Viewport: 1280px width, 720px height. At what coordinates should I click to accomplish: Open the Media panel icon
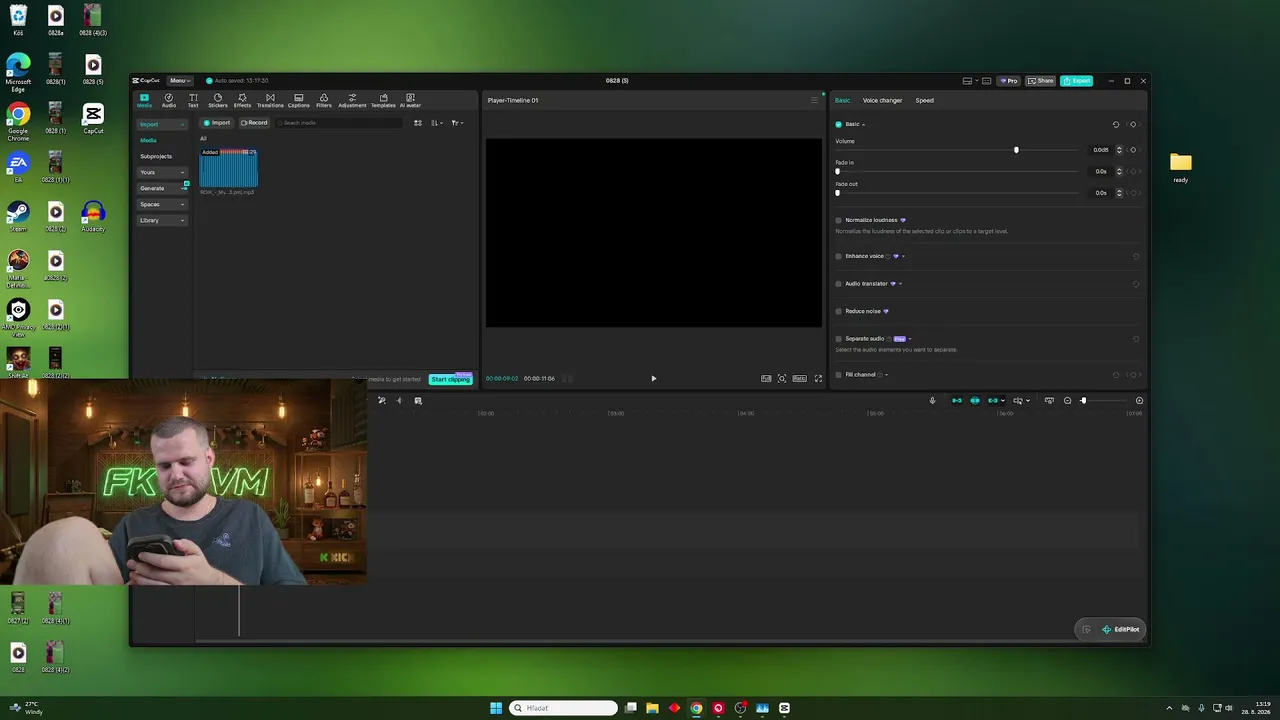[x=144, y=100]
